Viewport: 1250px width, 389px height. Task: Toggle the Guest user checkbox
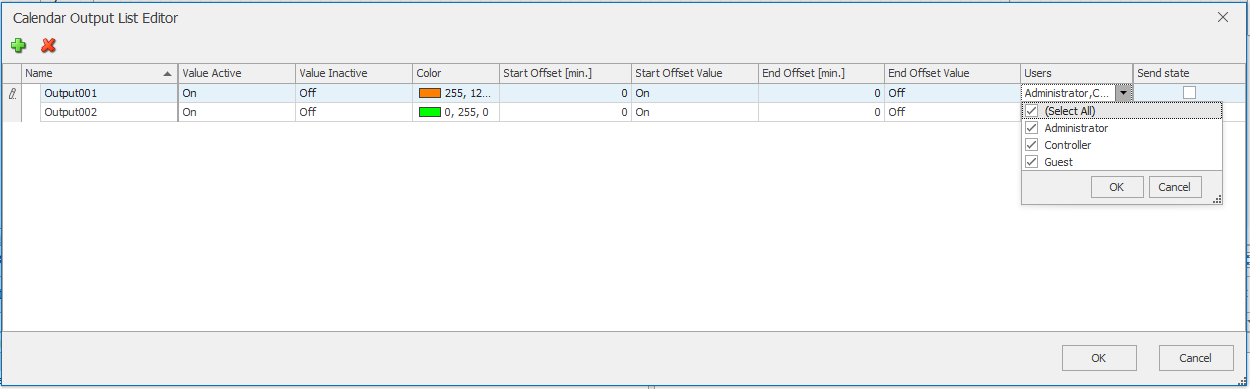click(x=1032, y=162)
